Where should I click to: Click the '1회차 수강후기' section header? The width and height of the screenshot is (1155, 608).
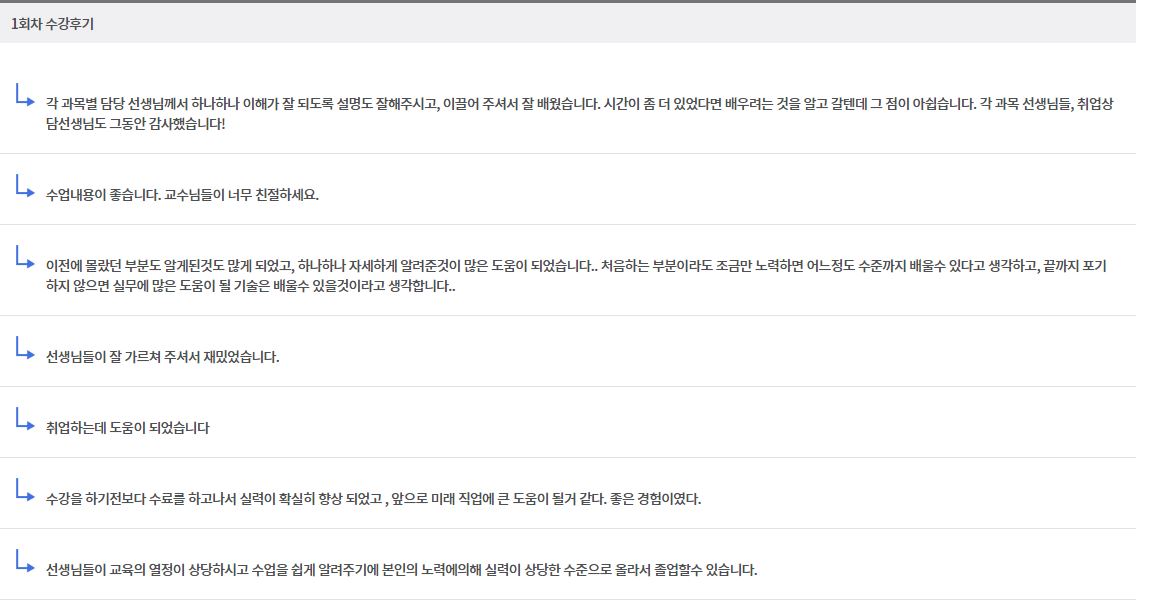click(52, 24)
